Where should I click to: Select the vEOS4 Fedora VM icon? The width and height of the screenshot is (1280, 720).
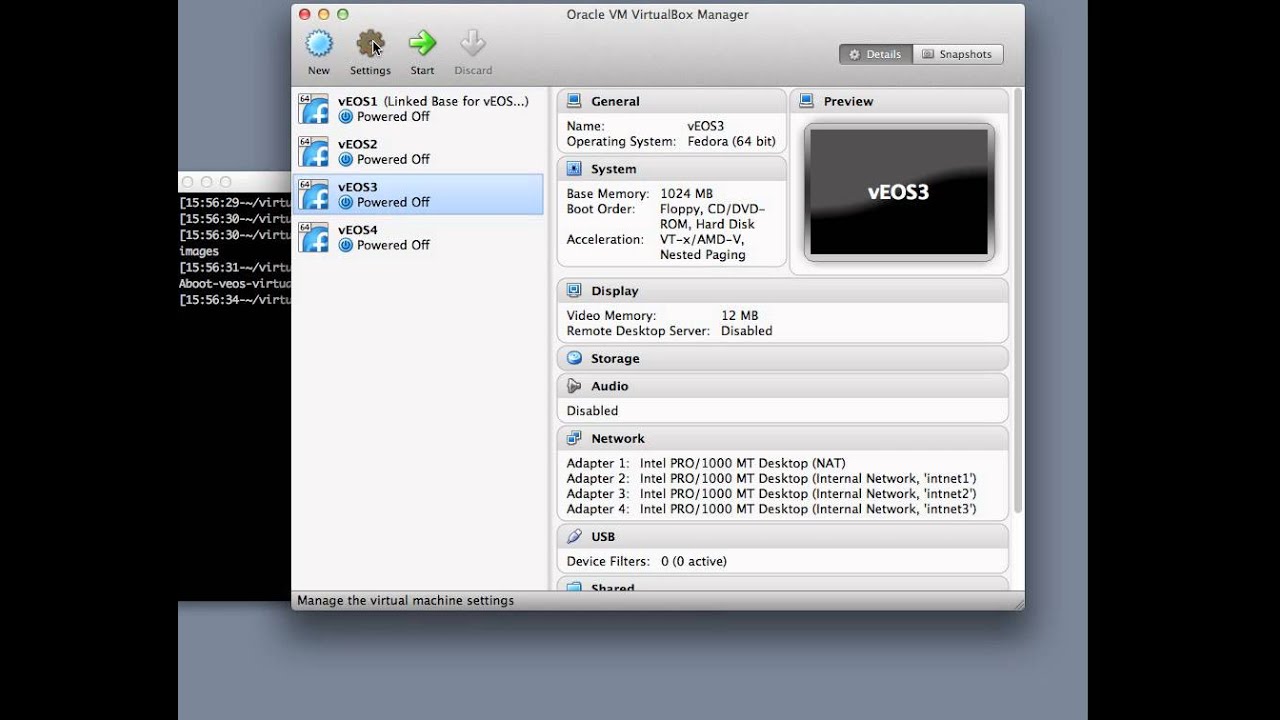(314, 238)
